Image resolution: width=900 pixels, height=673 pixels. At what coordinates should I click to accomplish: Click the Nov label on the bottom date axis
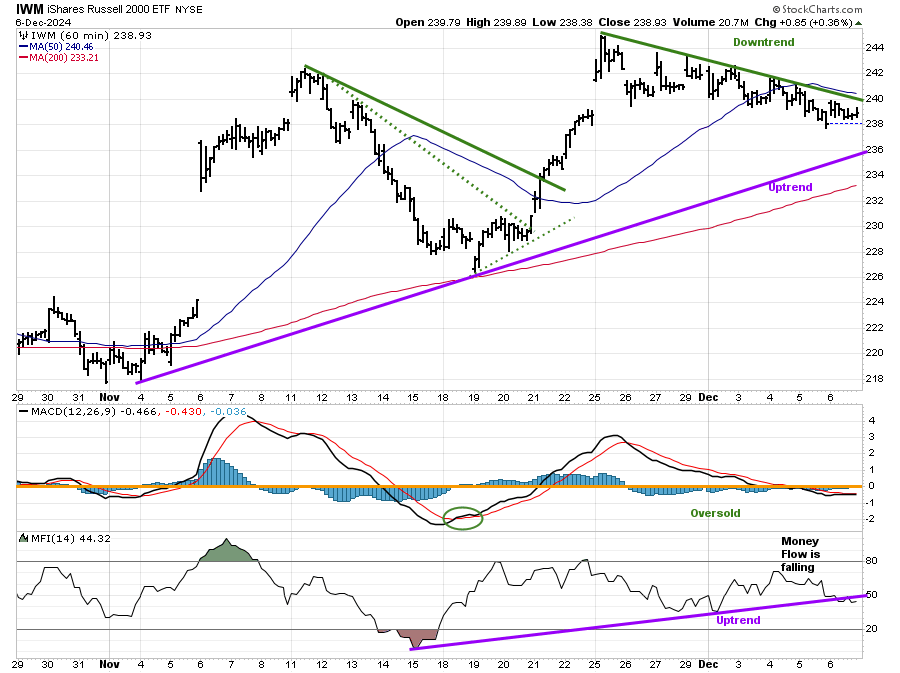pos(109,664)
